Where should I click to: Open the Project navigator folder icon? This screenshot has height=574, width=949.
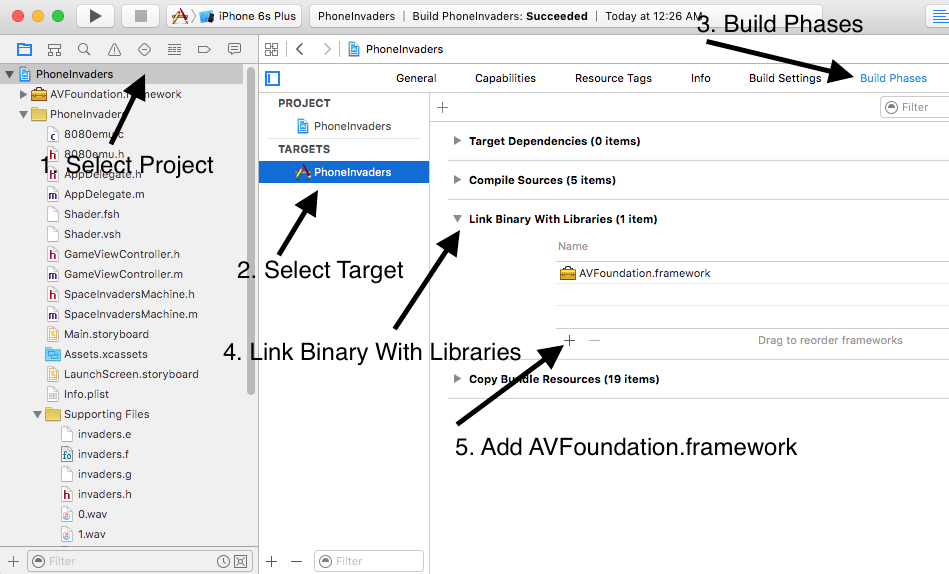[24, 49]
